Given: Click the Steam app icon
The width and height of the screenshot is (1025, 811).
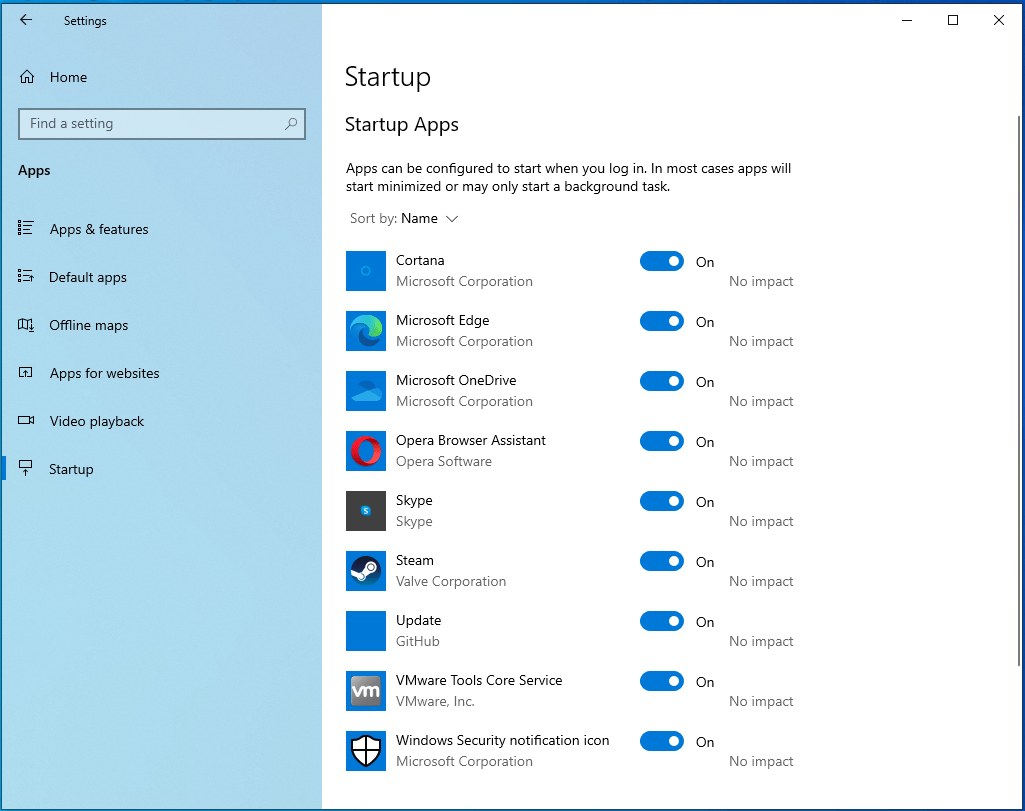Looking at the screenshot, I should (365, 570).
